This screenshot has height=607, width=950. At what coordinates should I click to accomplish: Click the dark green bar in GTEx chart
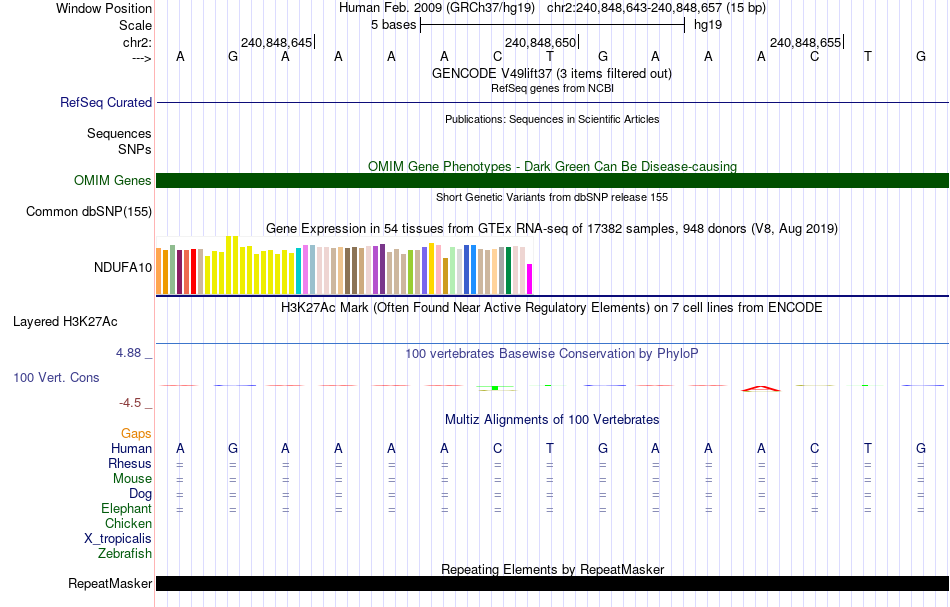[x=508, y=271]
